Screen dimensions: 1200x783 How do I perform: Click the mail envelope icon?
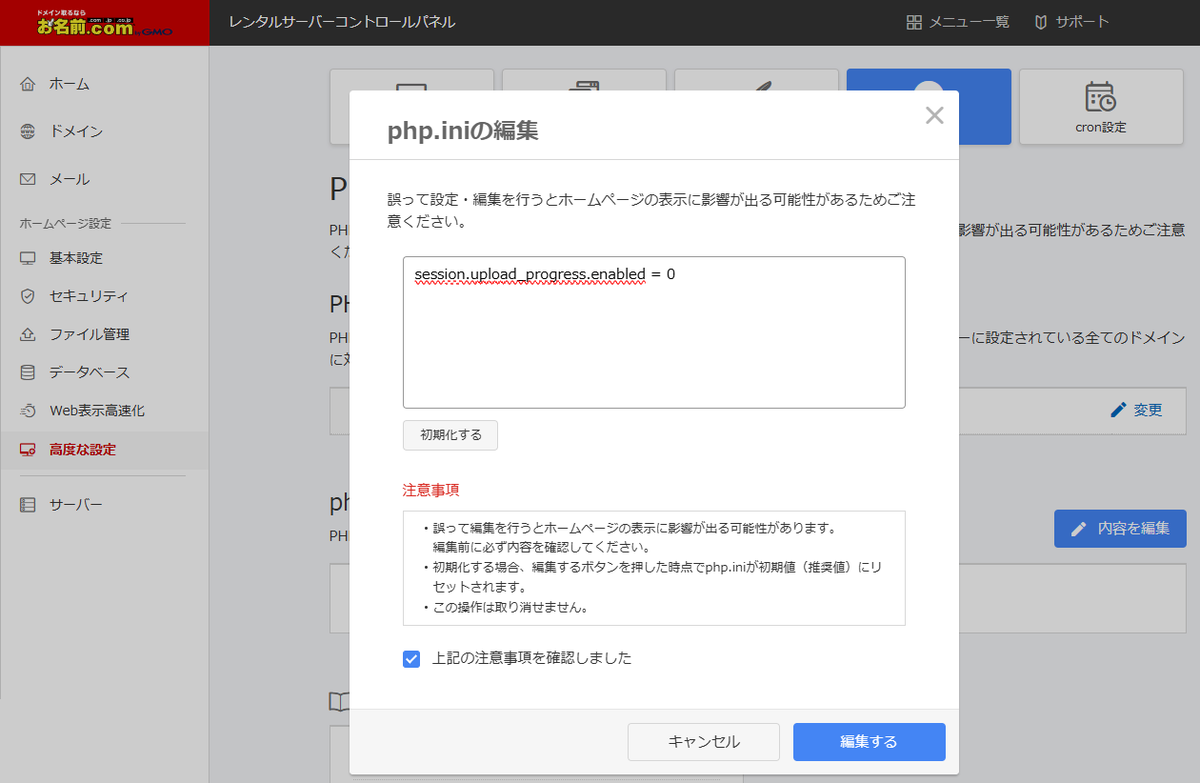pyautogui.click(x=28, y=180)
